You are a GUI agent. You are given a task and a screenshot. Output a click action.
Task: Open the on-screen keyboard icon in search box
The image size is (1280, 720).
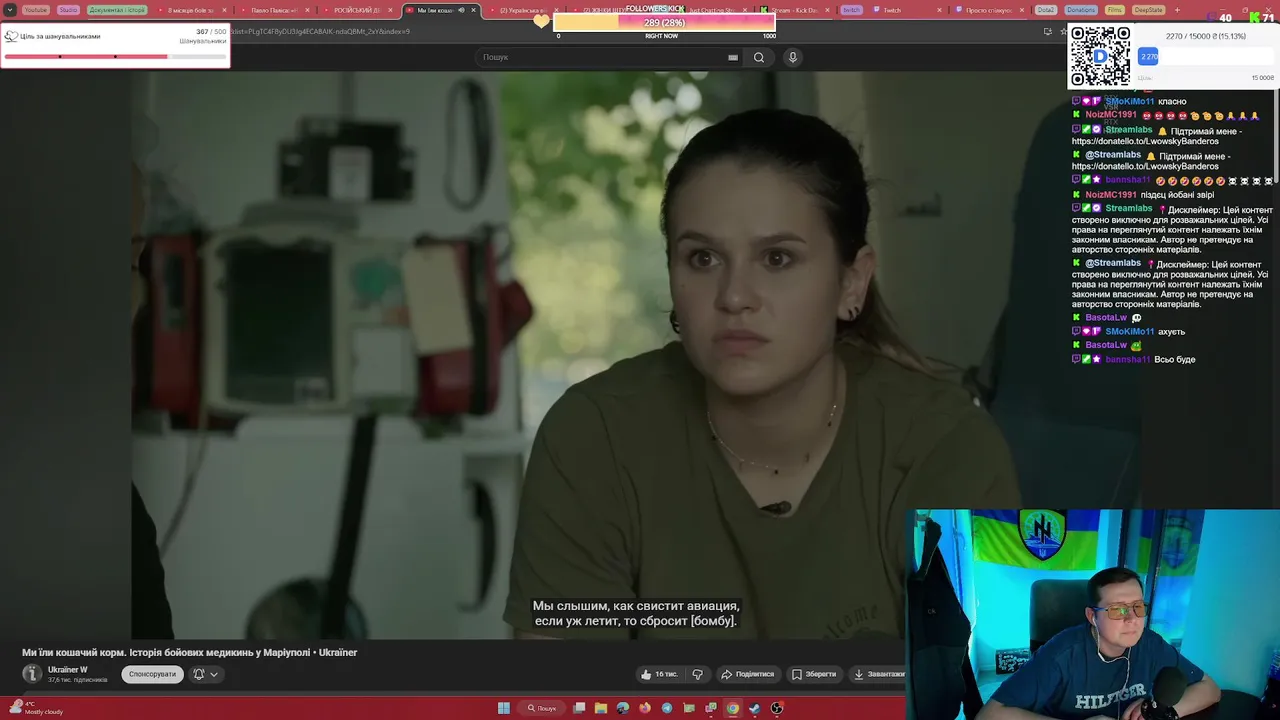pyautogui.click(x=733, y=57)
